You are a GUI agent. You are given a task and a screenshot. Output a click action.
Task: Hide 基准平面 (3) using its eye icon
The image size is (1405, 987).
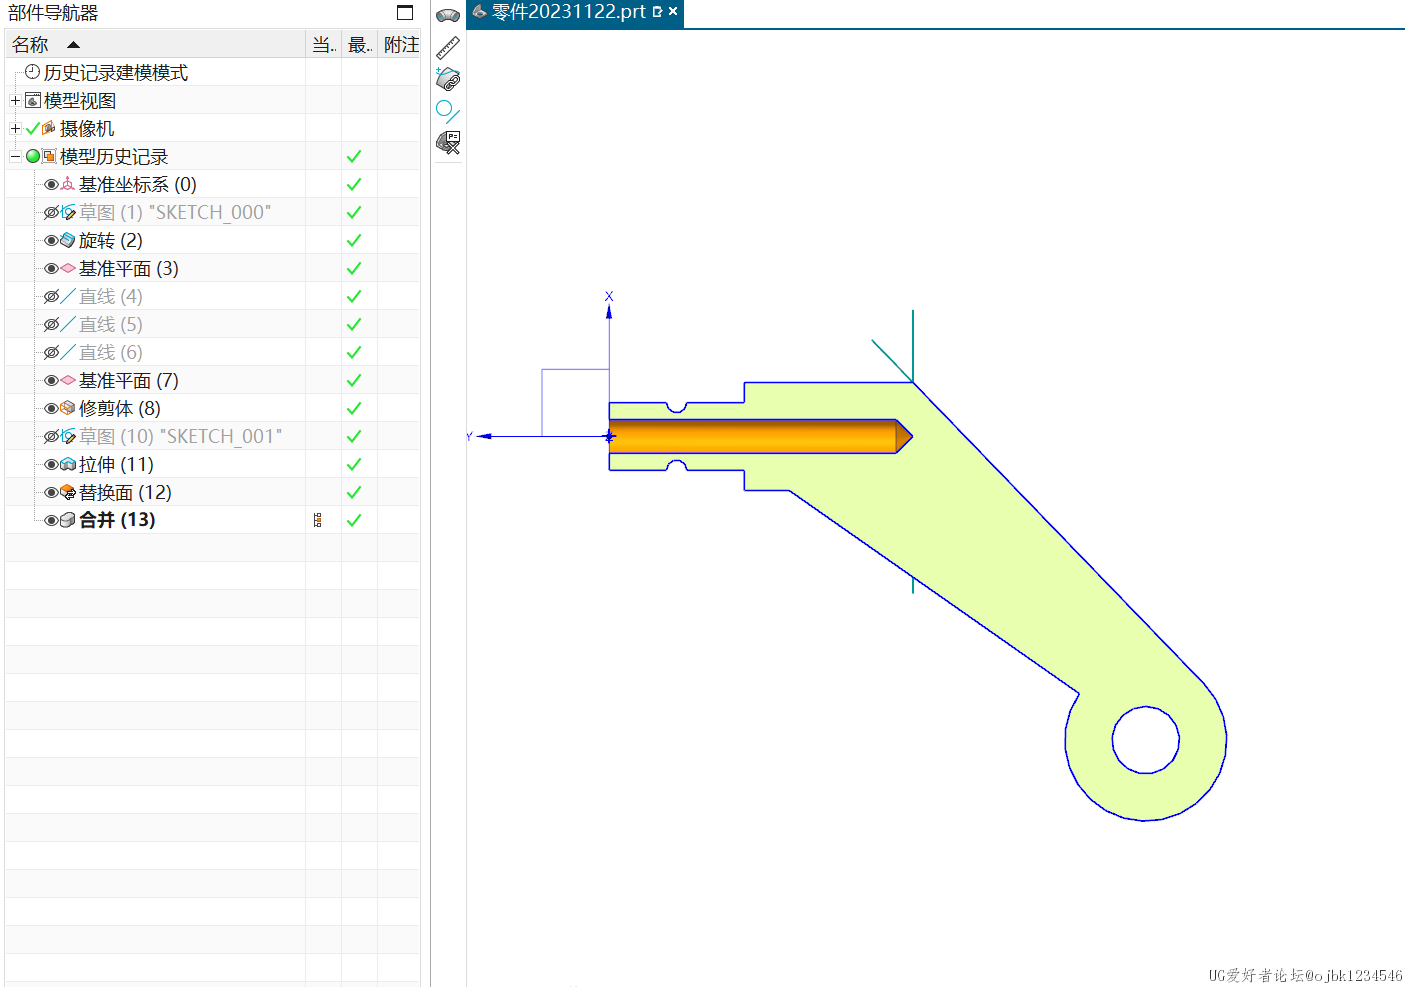(x=51, y=269)
